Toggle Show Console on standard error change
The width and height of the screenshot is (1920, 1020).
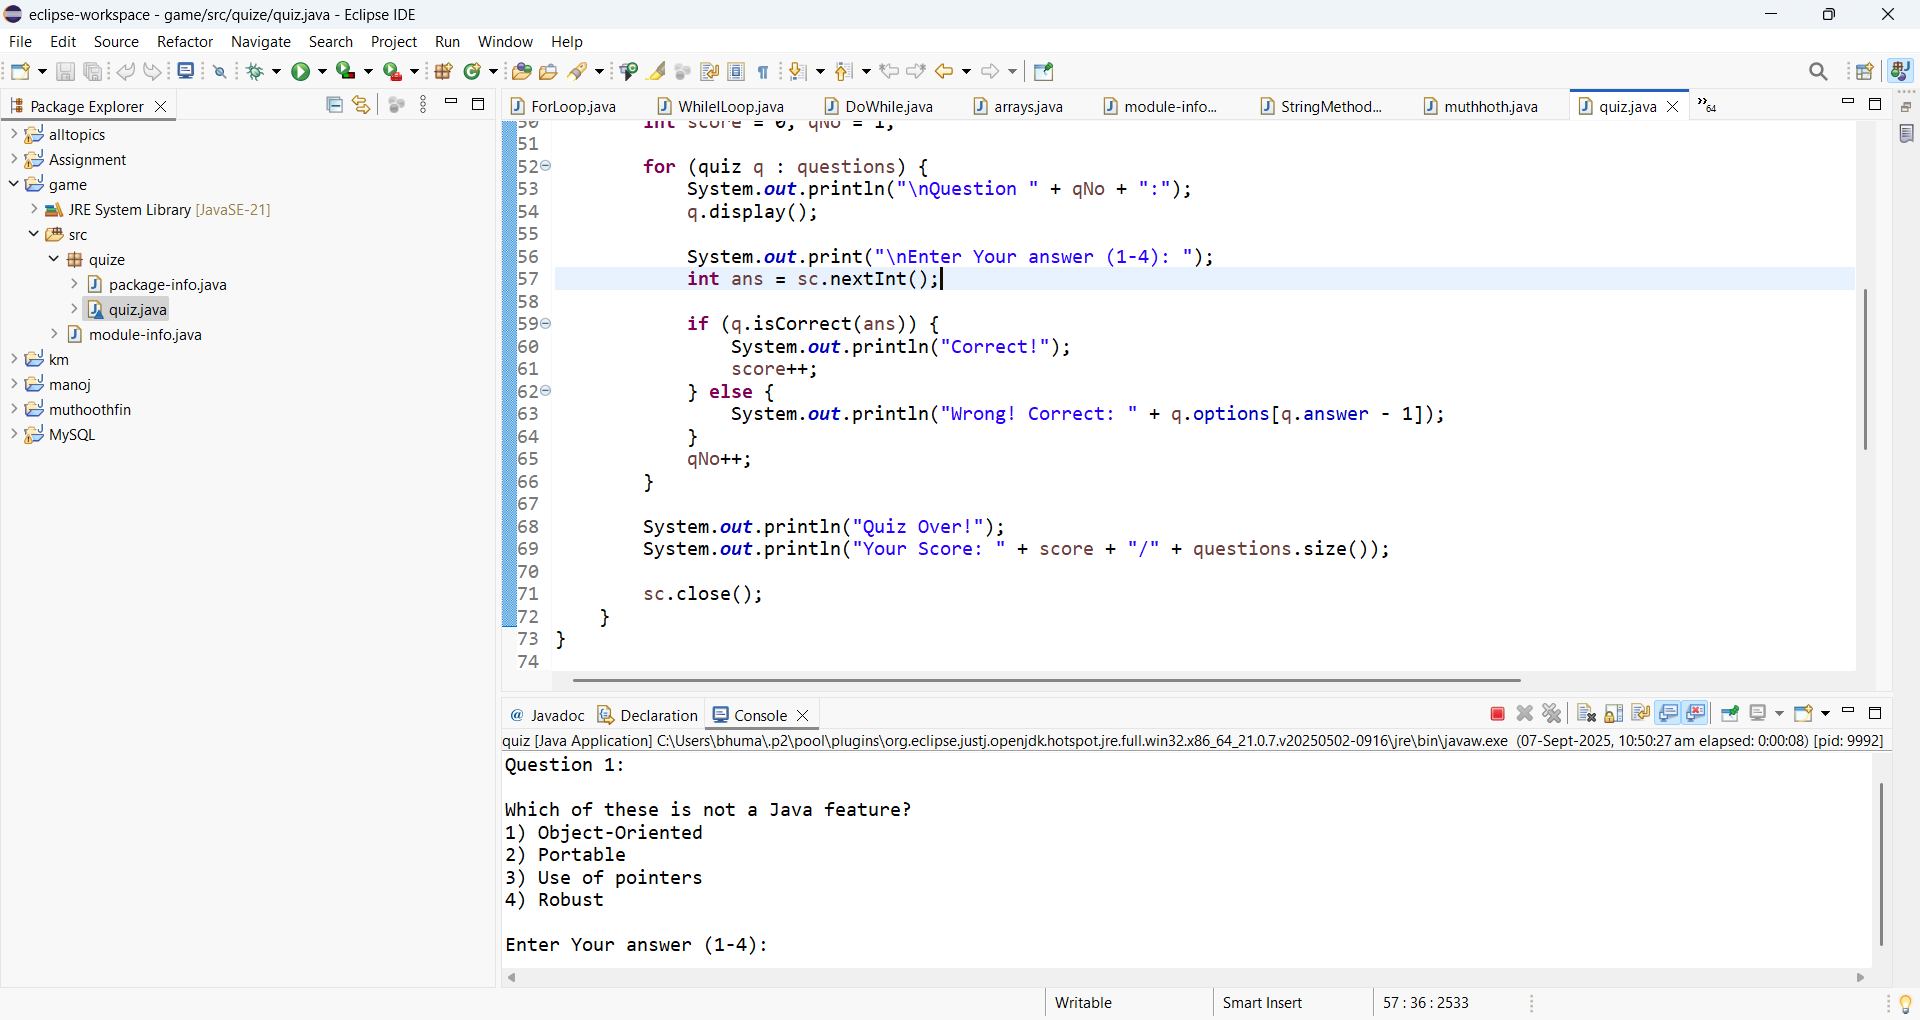(x=1696, y=714)
